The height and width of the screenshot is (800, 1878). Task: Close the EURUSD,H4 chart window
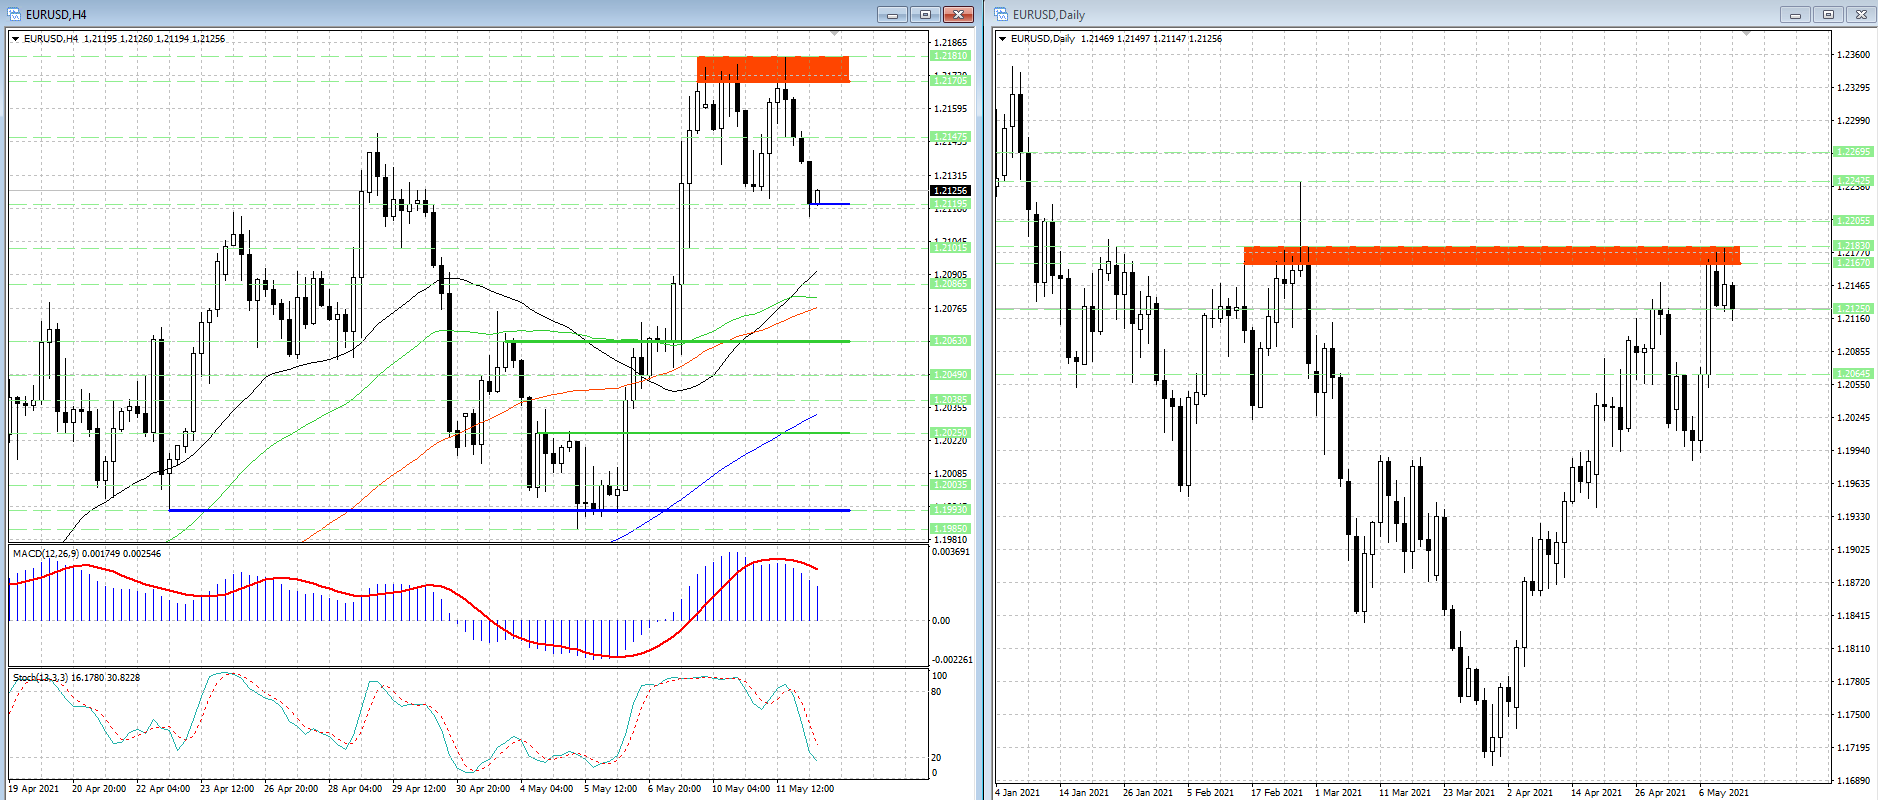[x=958, y=14]
